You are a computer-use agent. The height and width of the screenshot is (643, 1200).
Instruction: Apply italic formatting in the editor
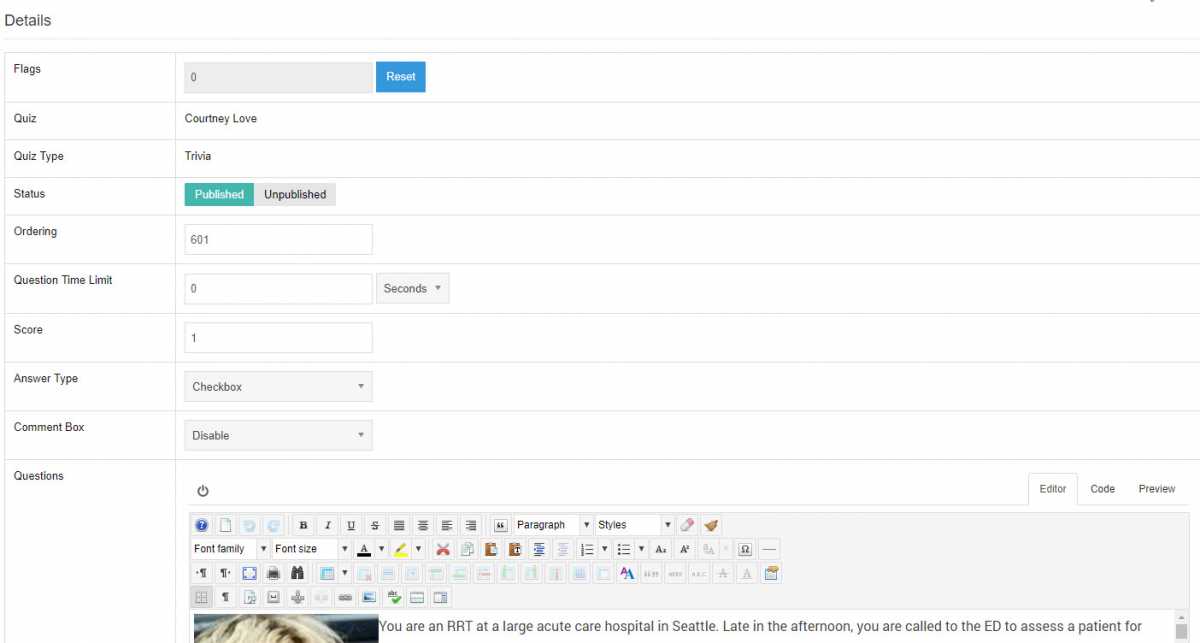327,525
